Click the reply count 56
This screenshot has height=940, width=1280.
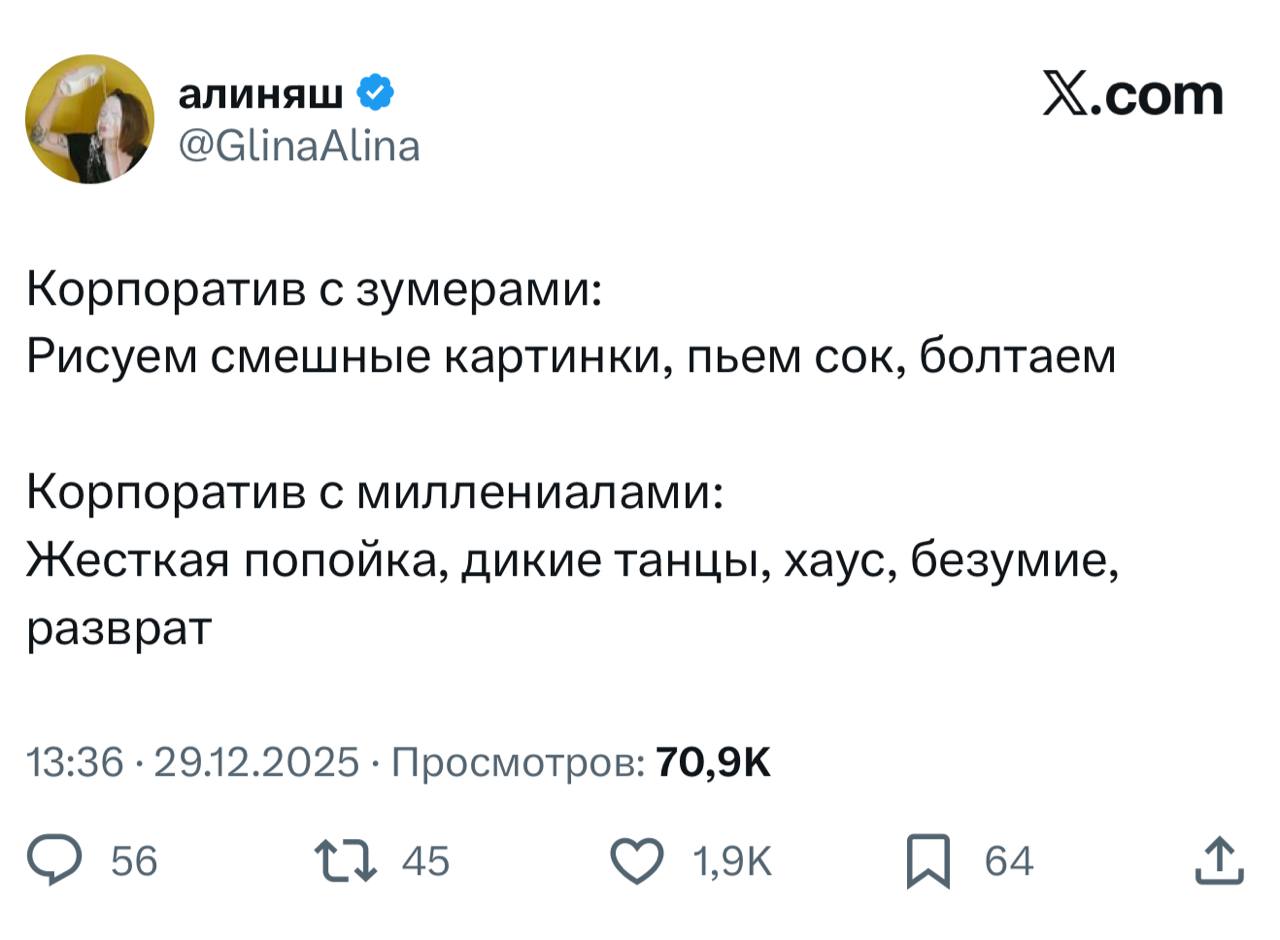[134, 861]
